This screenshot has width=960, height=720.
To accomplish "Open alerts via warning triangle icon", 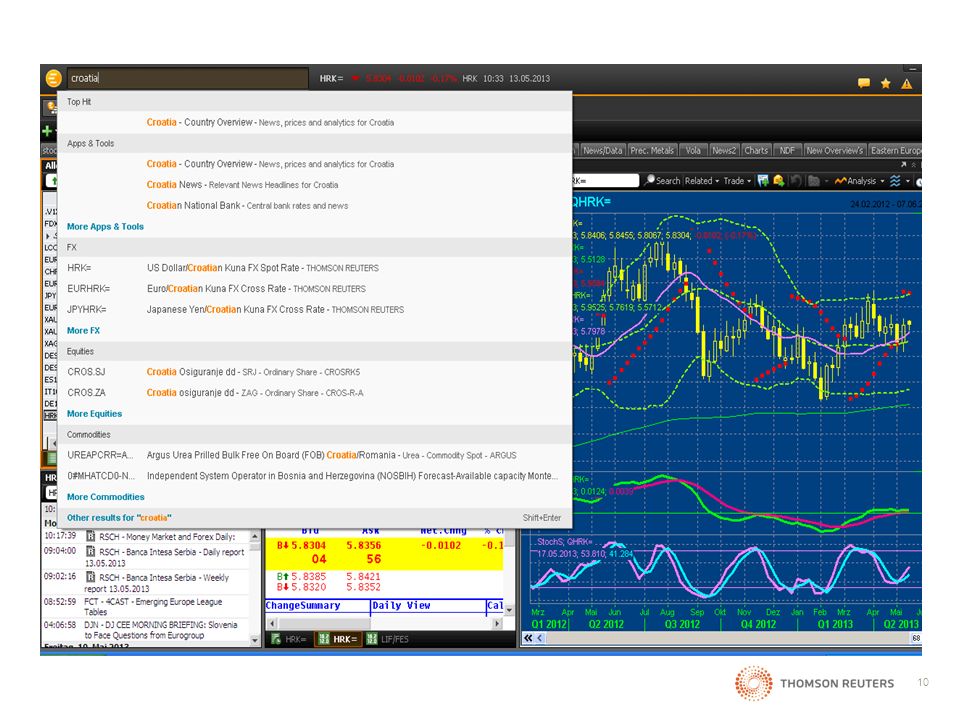I will point(907,84).
